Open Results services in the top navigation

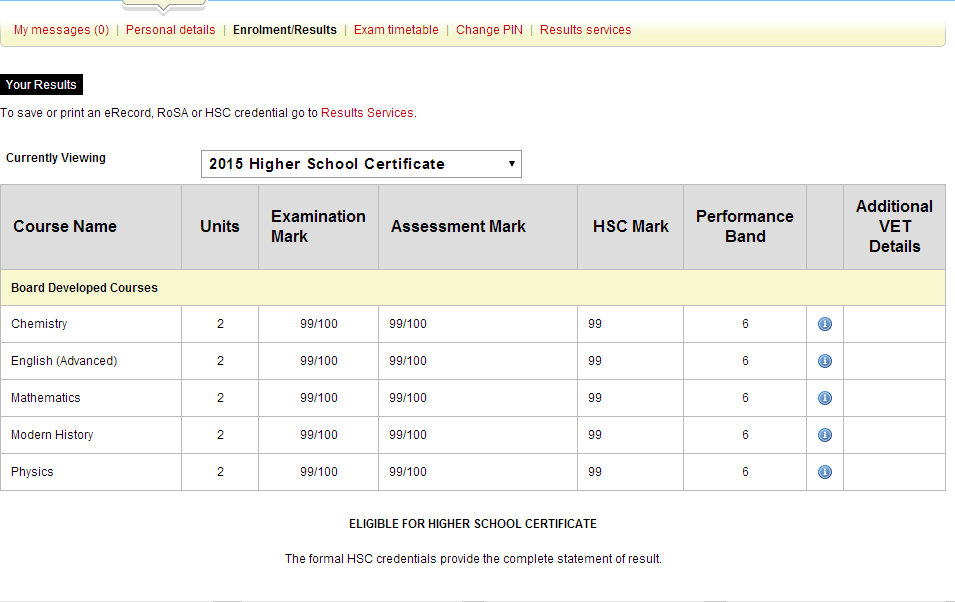[585, 30]
